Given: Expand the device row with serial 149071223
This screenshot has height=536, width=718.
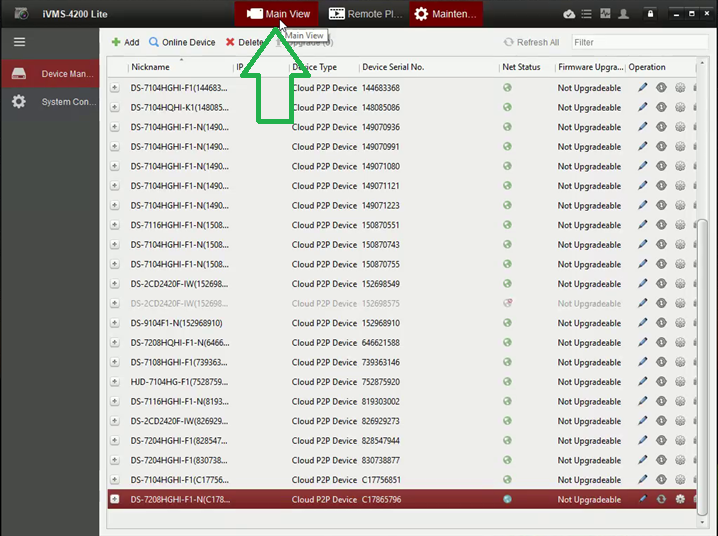Looking at the screenshot, I should [114, 205].
